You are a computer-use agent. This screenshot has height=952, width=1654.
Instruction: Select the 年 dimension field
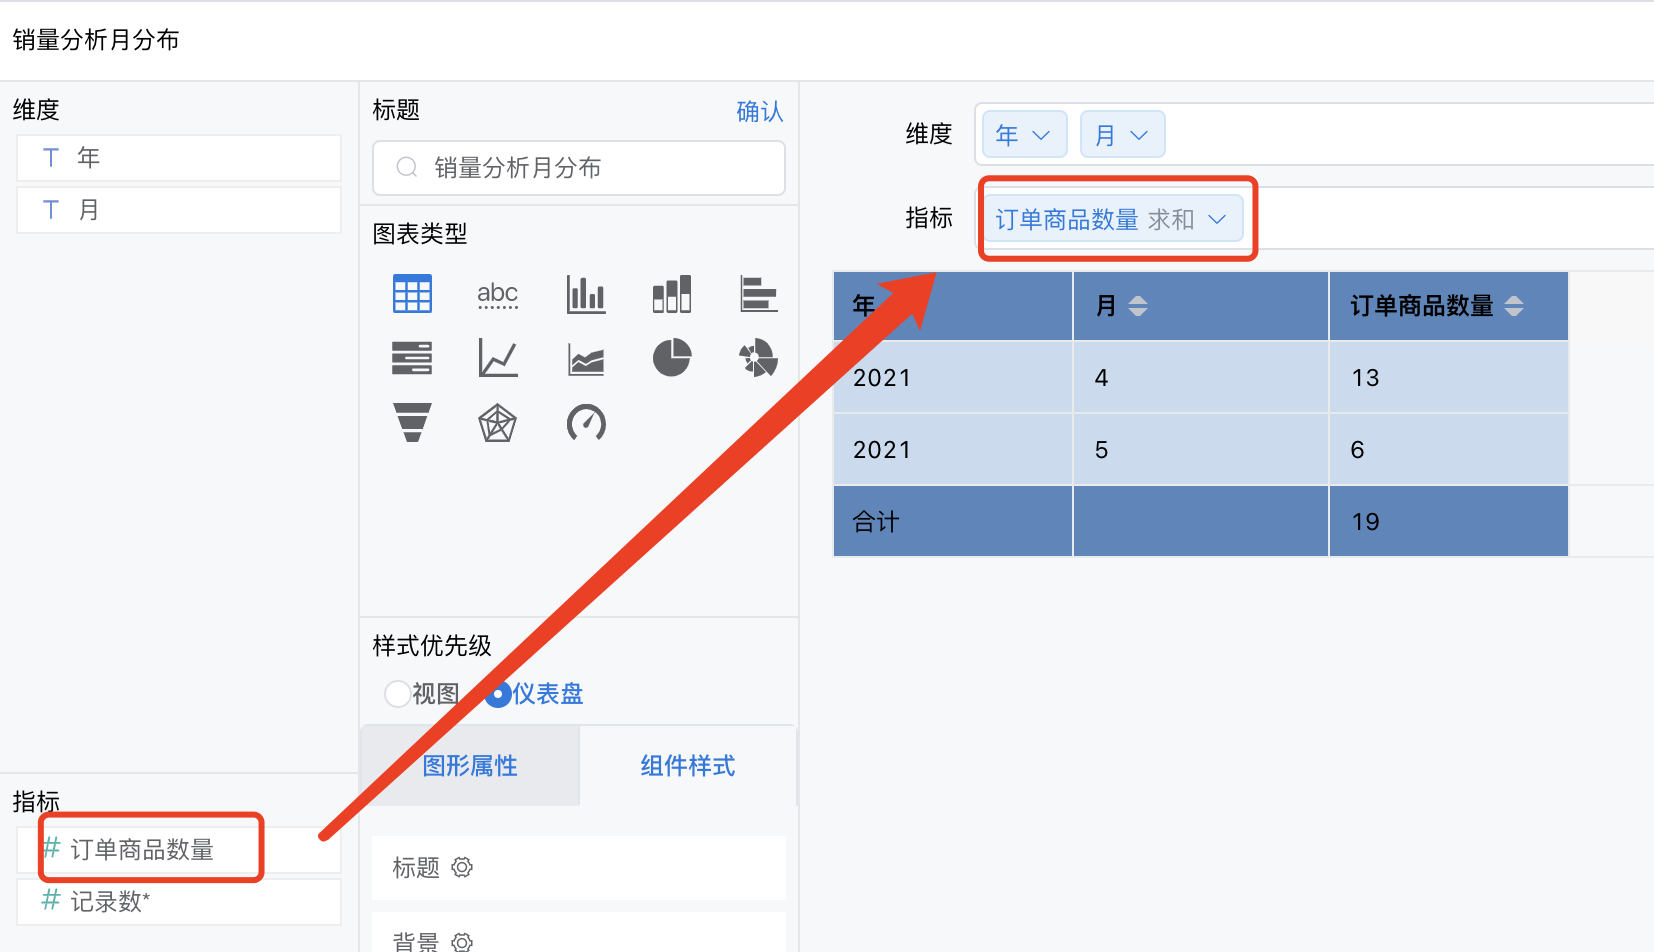[179, 158]
